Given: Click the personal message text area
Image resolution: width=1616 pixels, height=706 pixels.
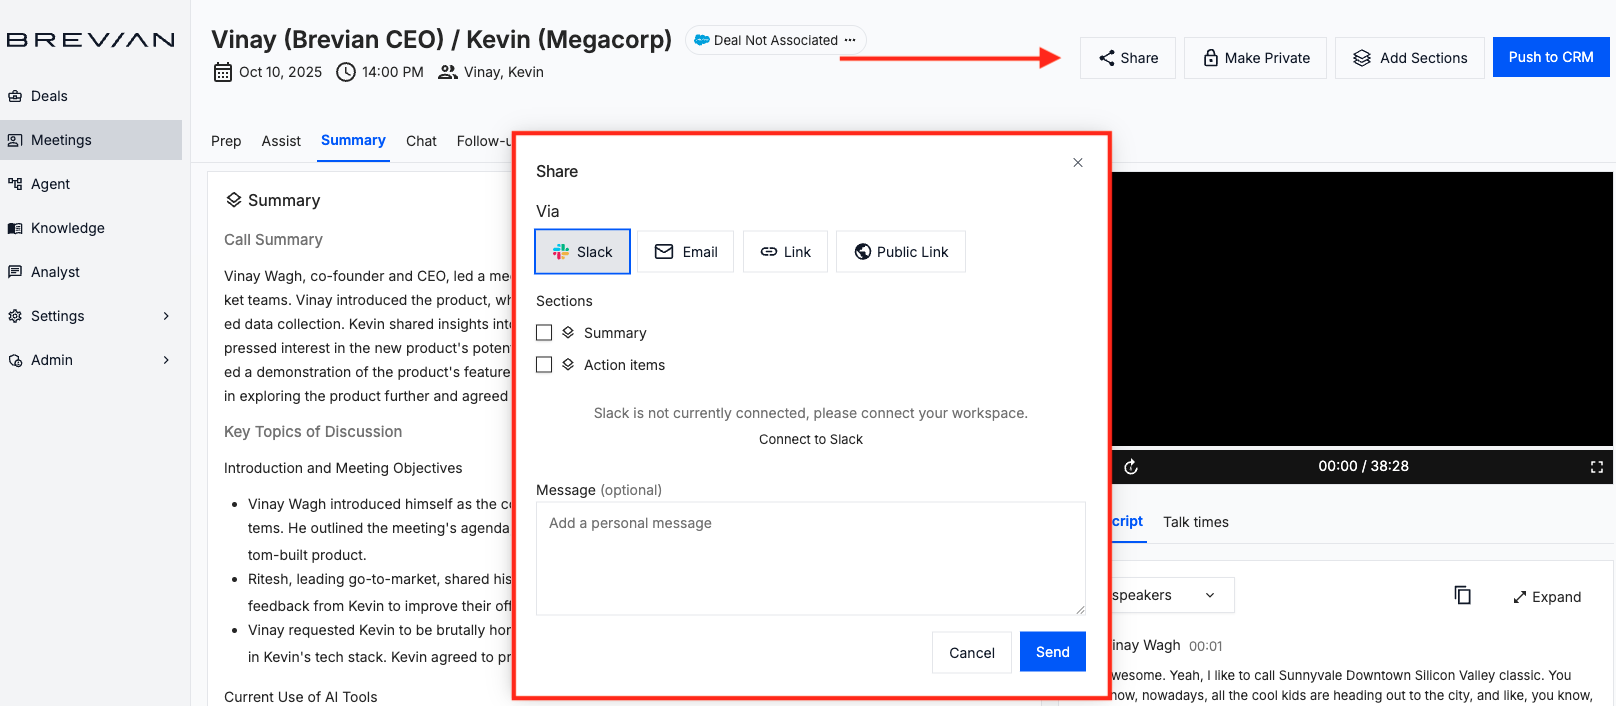Looking at the screenshot, I should point(810,557).
